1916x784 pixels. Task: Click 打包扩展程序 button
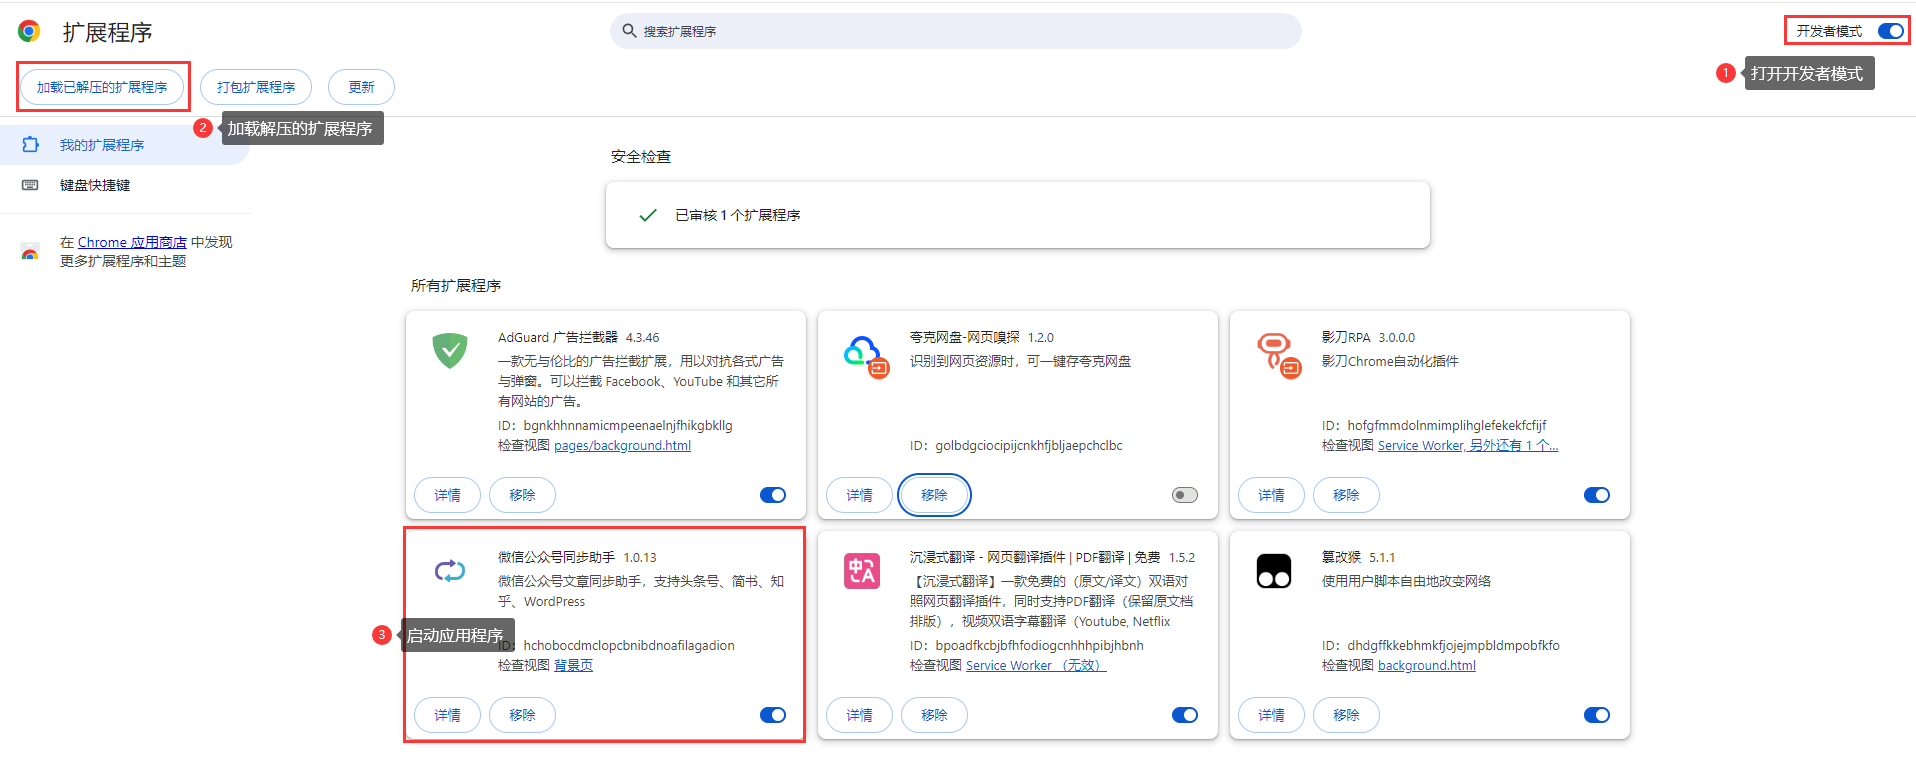256,87
